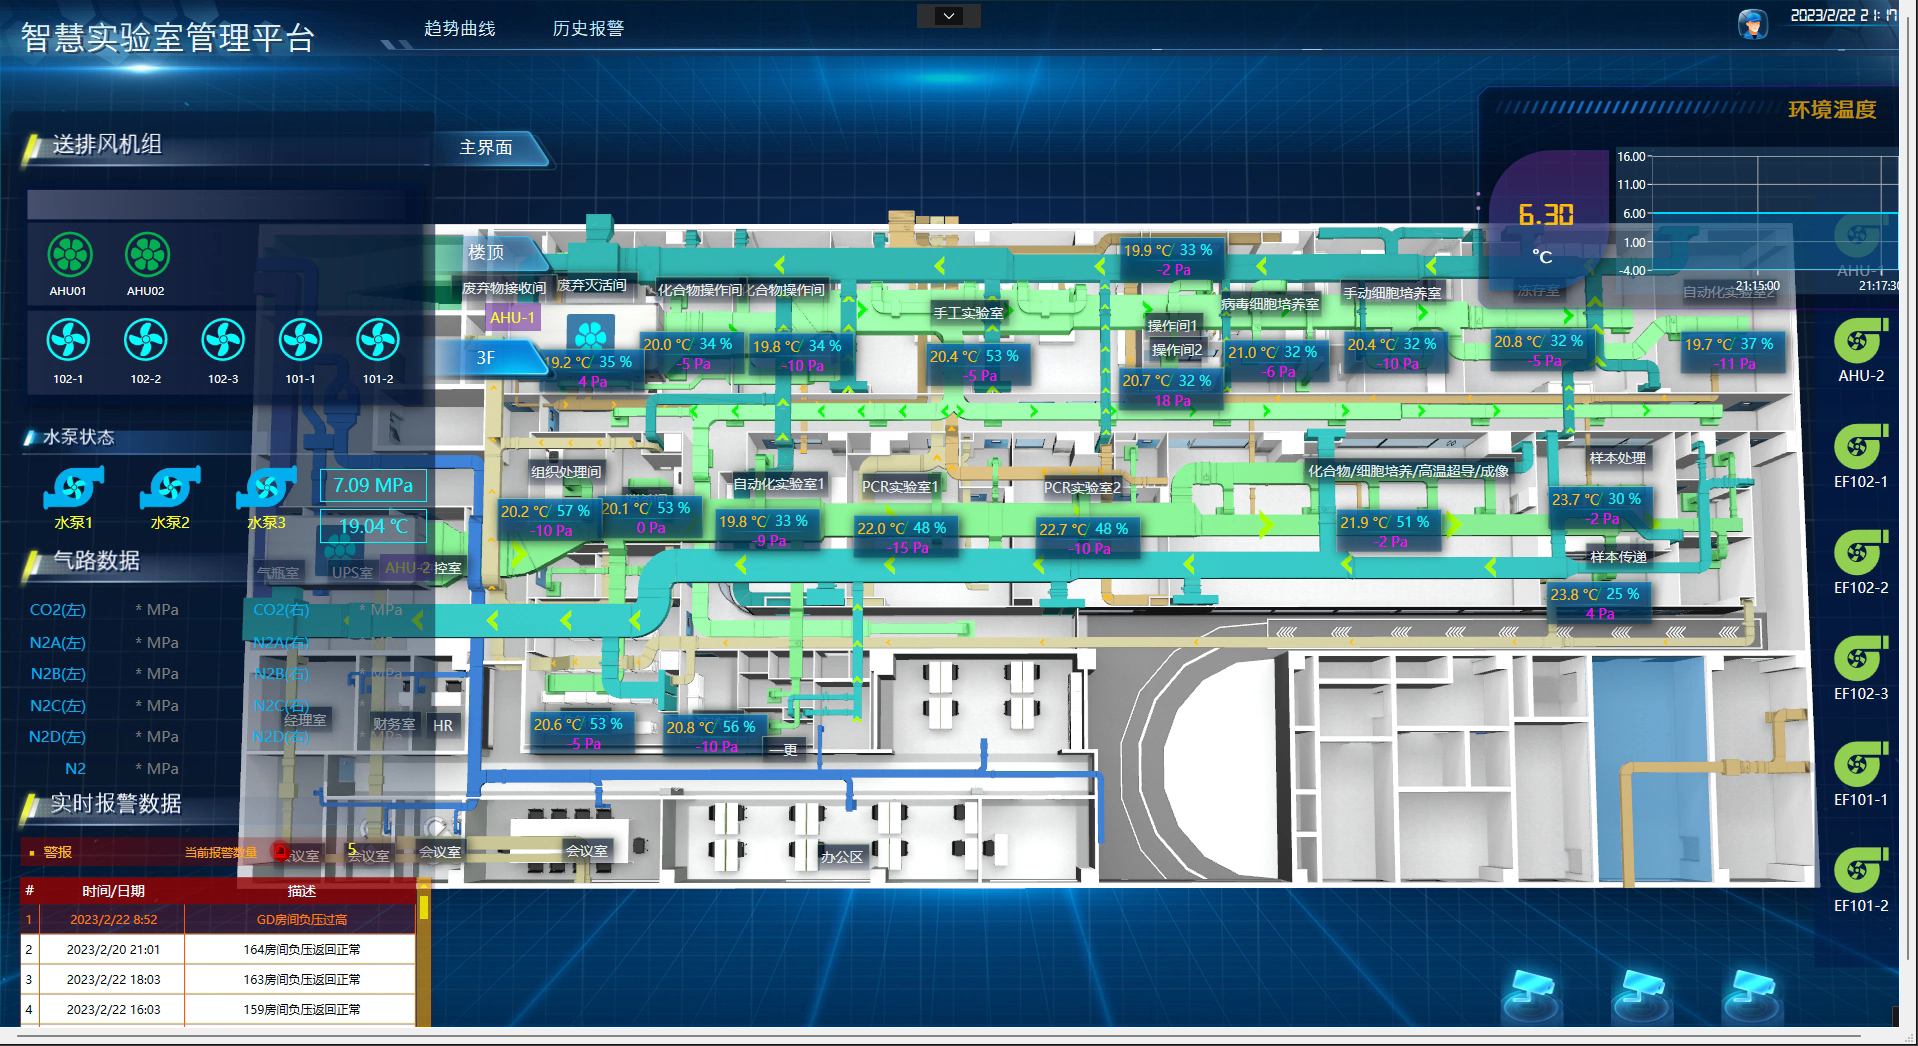The image size is (1918, 1046).
Task: Click the EF102-2 blower icon
Action: tap(1860, 553)
